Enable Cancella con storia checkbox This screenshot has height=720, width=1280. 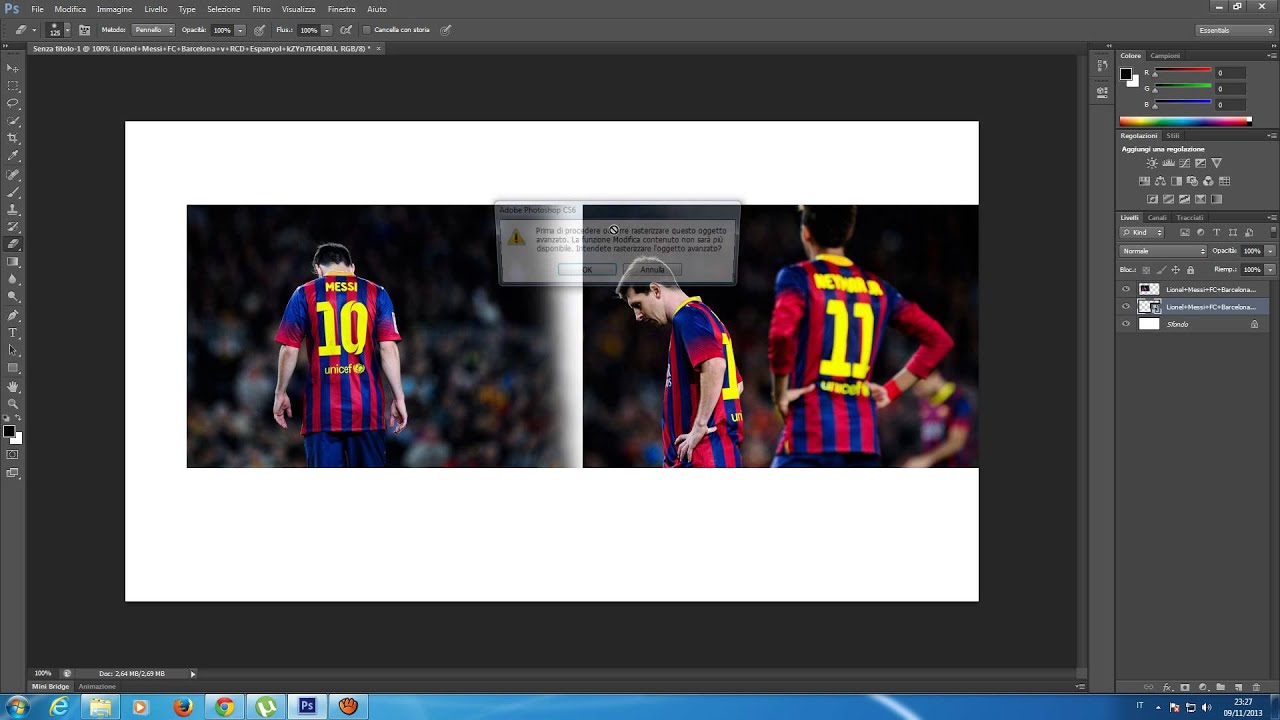click(366, 30)
